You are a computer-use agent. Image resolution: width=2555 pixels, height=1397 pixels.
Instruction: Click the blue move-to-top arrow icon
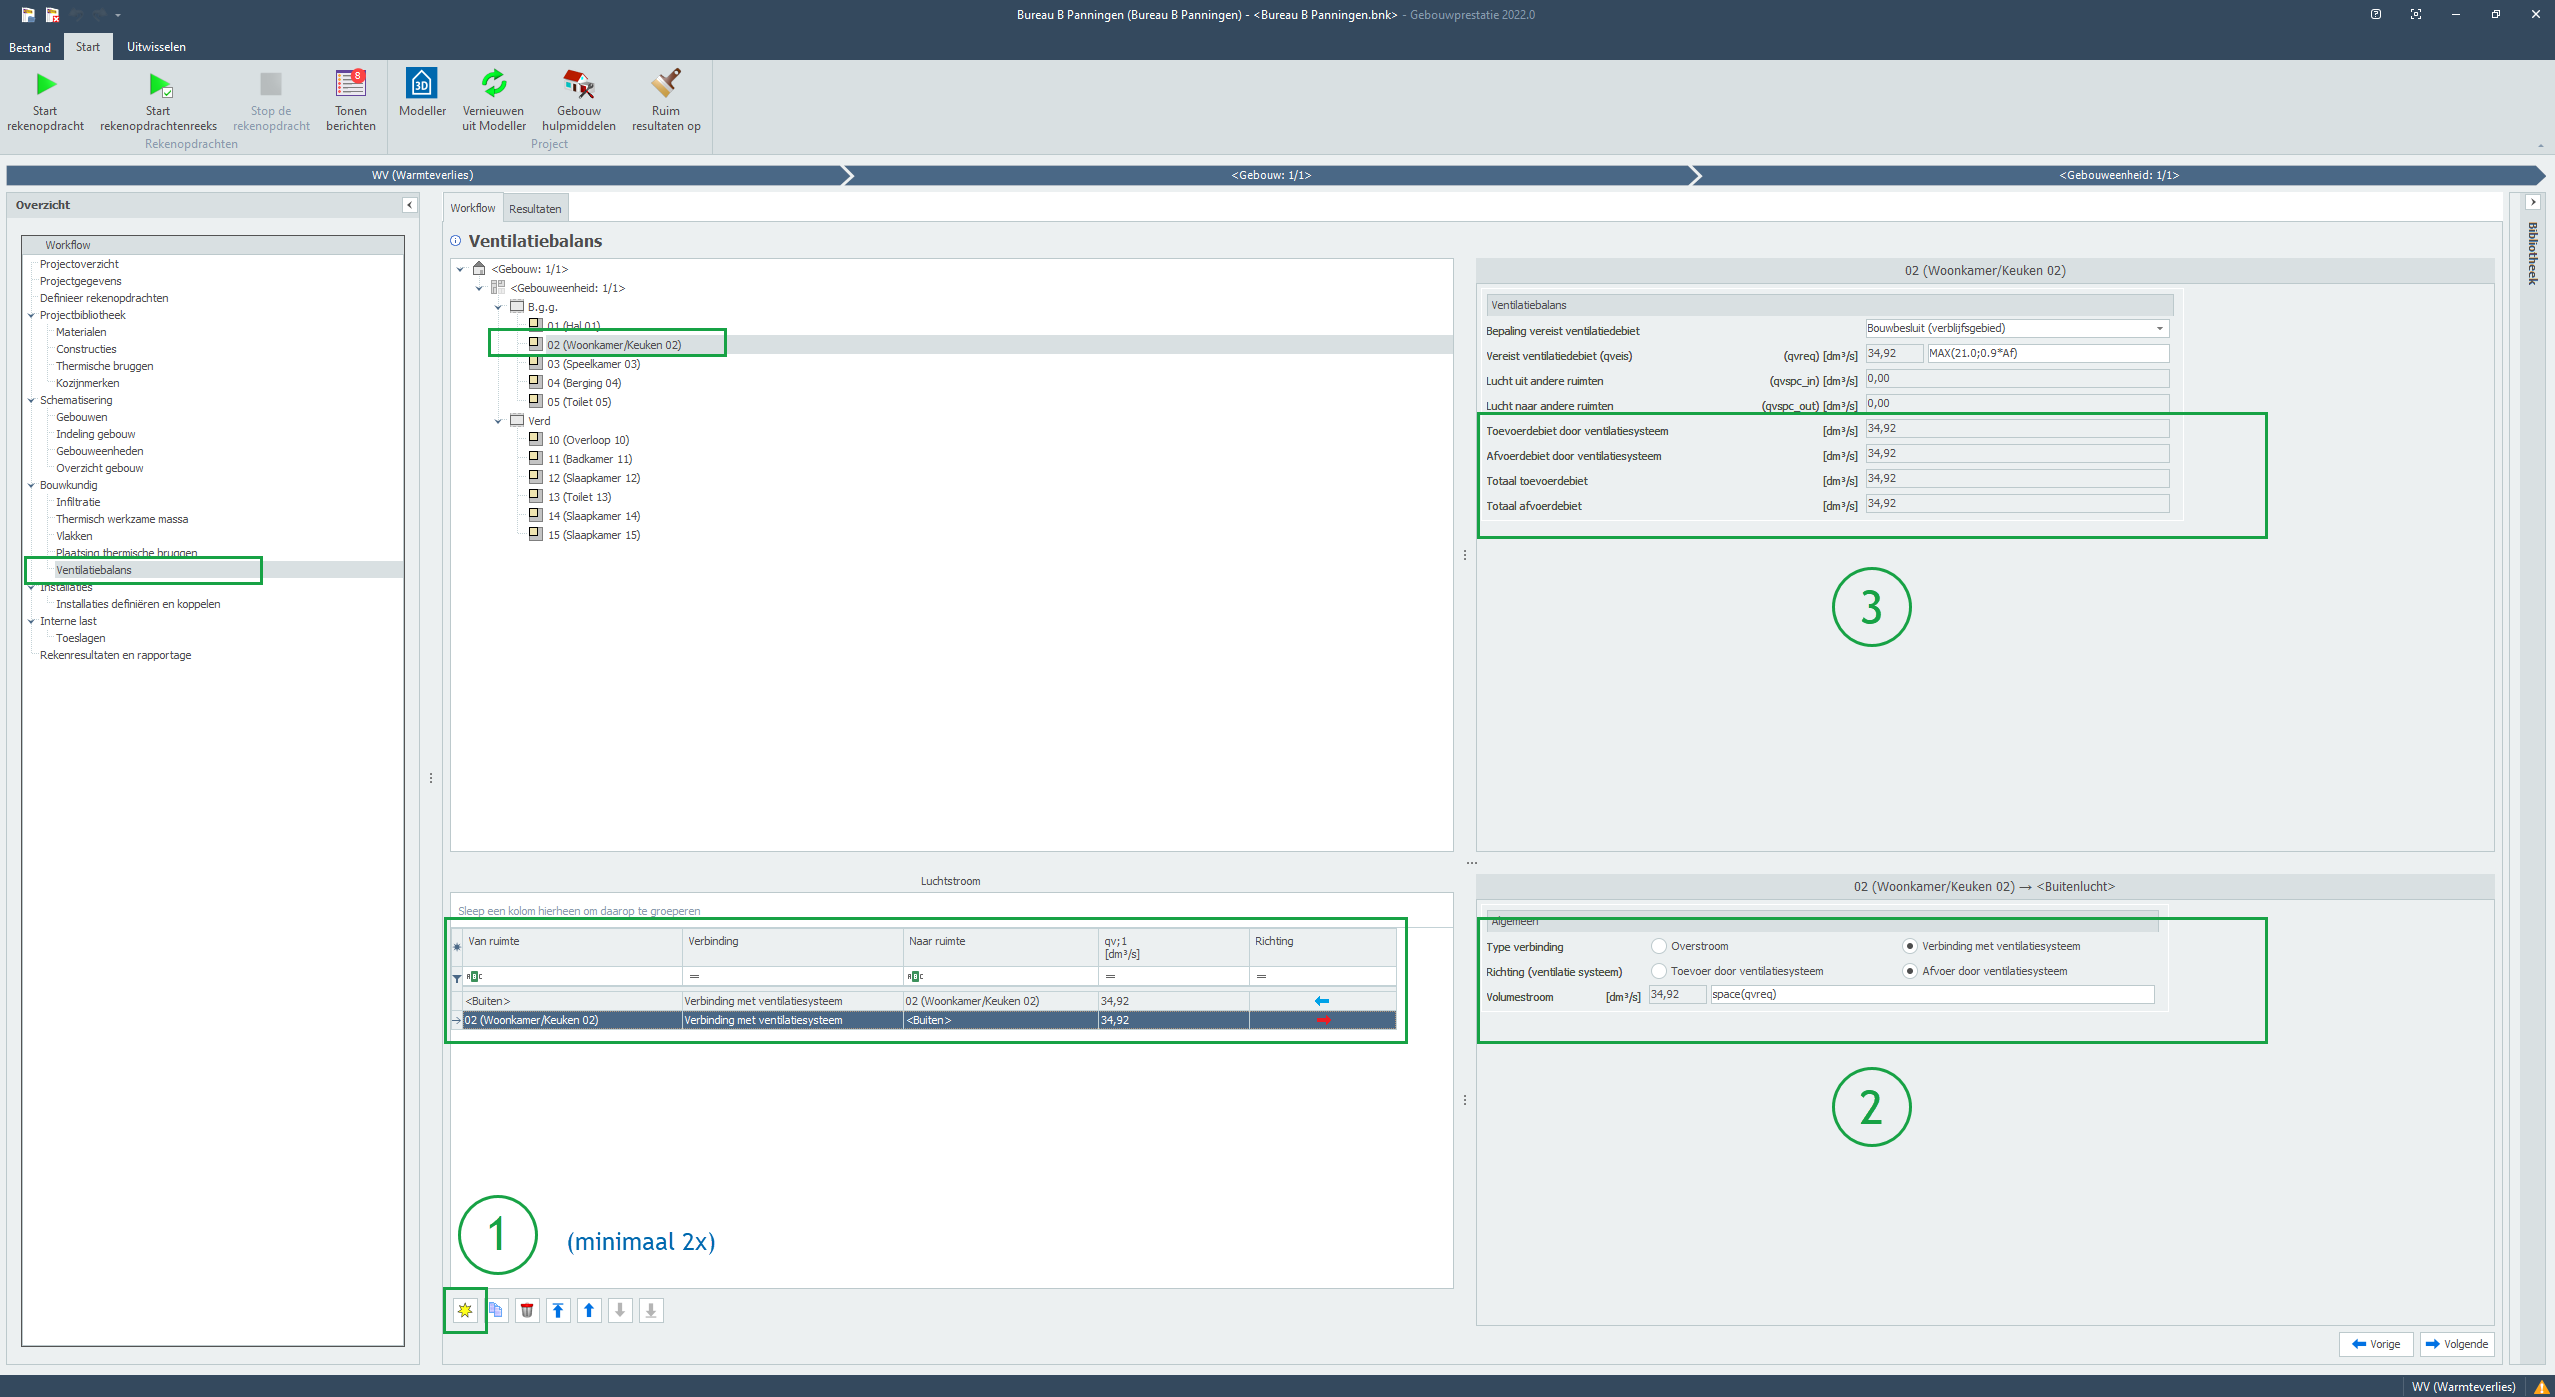coord(558,1310)
